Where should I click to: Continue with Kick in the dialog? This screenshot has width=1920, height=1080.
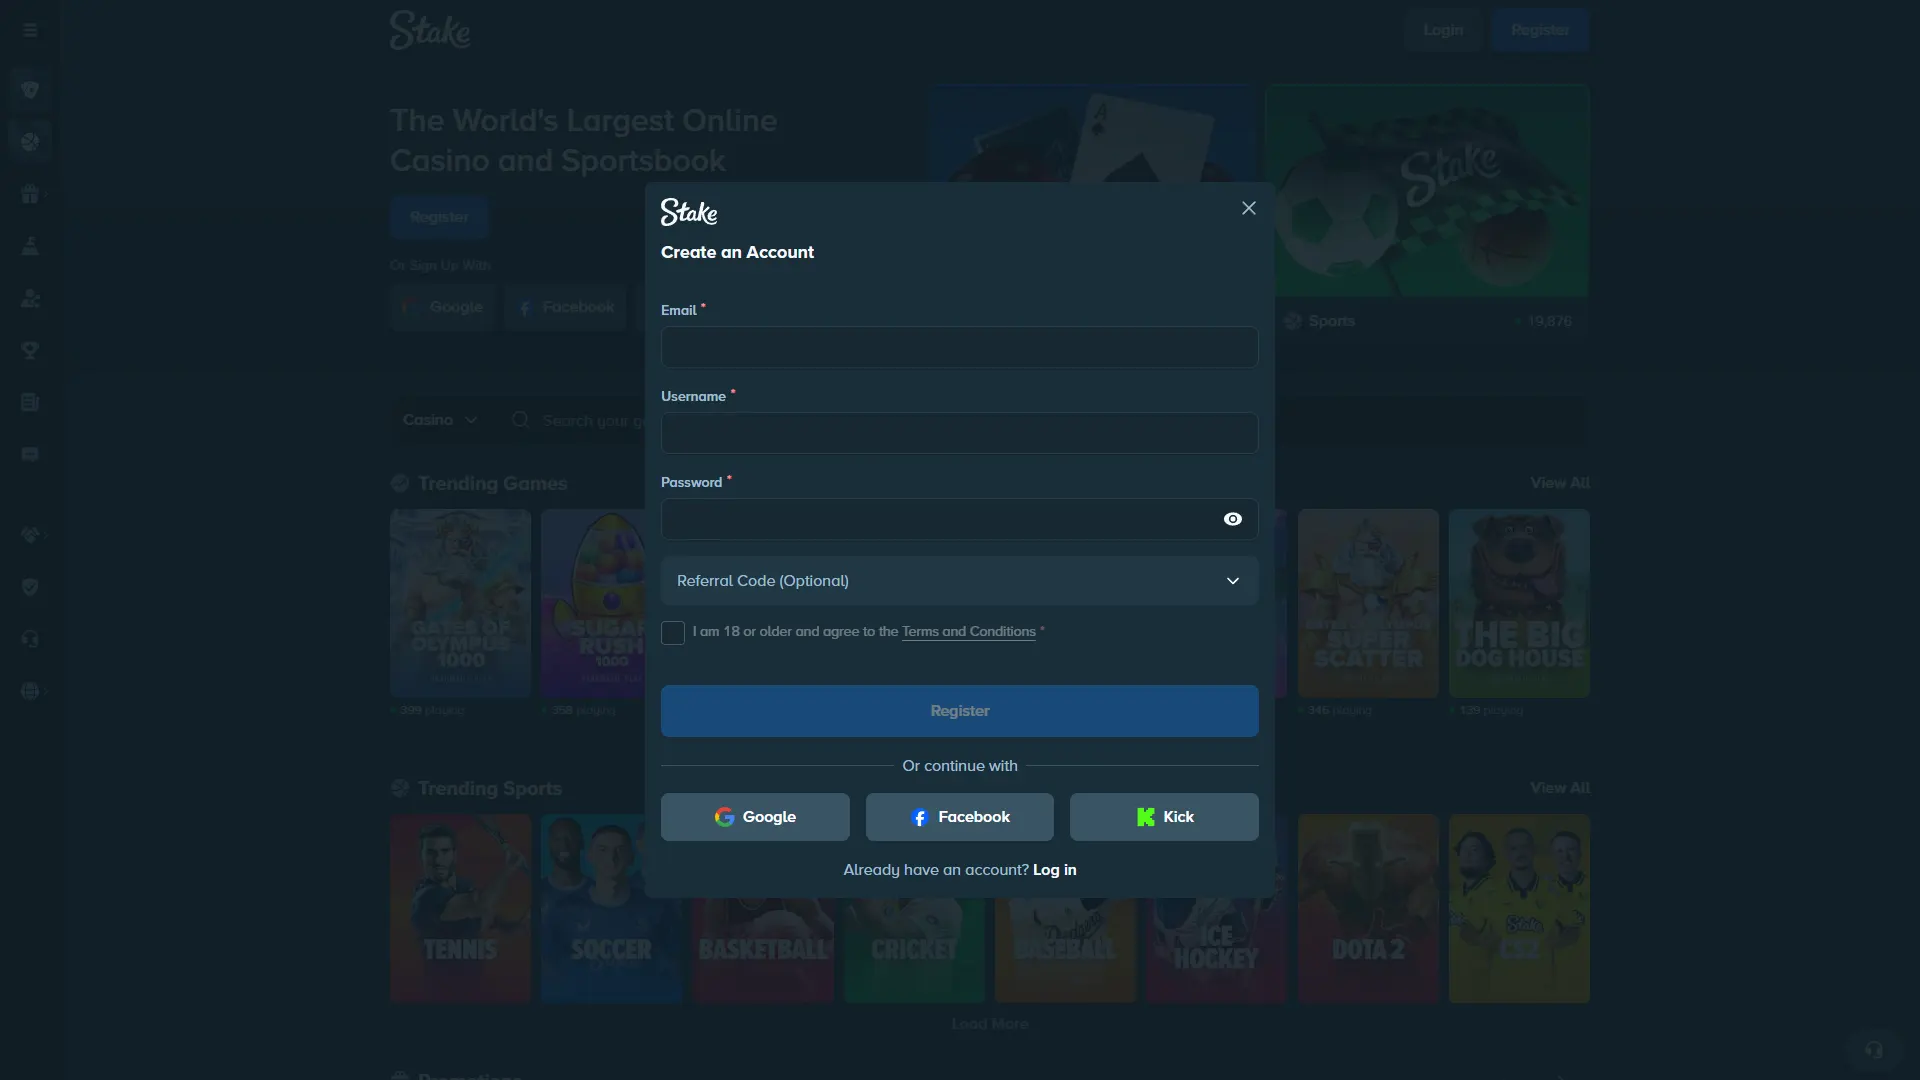pos(1164,817)
